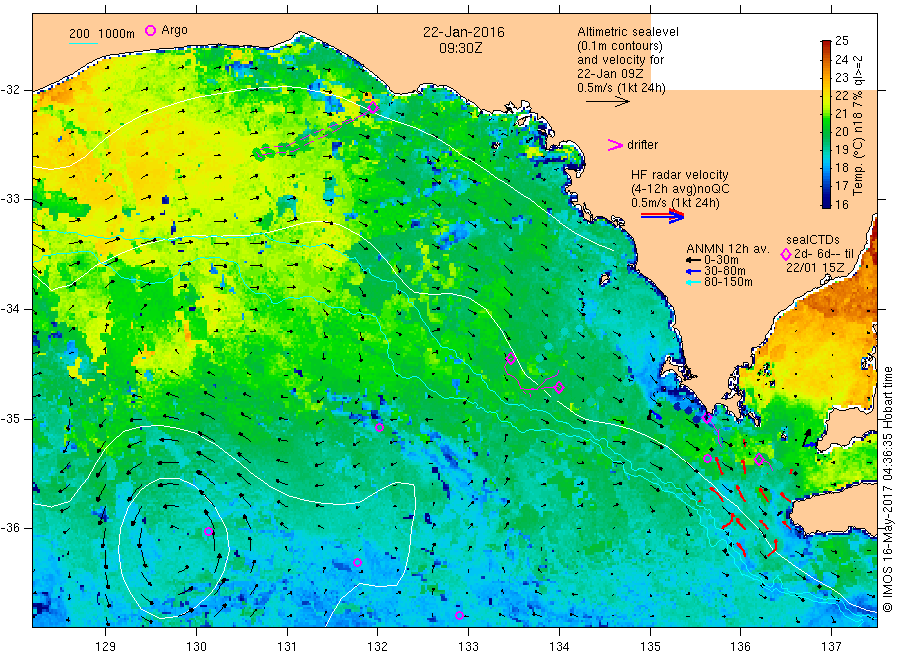The width and height of the screenshot is (900, 660).
Task: Click the magenta drifter arrowhead legend symbol
Action: [x=615, y=145]
